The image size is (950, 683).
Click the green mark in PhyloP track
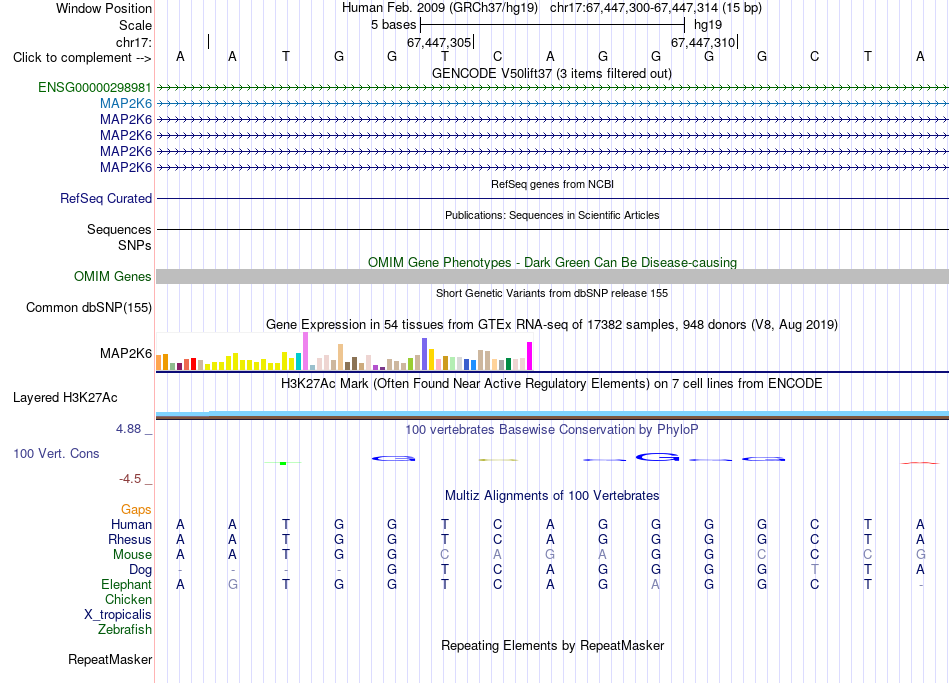(x=283, y=463)
